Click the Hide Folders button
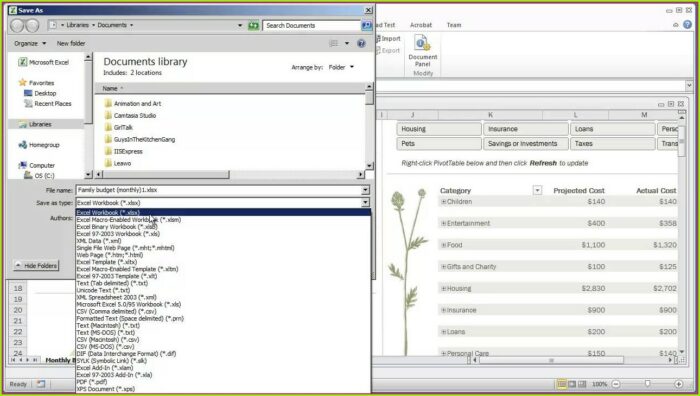700x396 pixels. click(36, 266)
